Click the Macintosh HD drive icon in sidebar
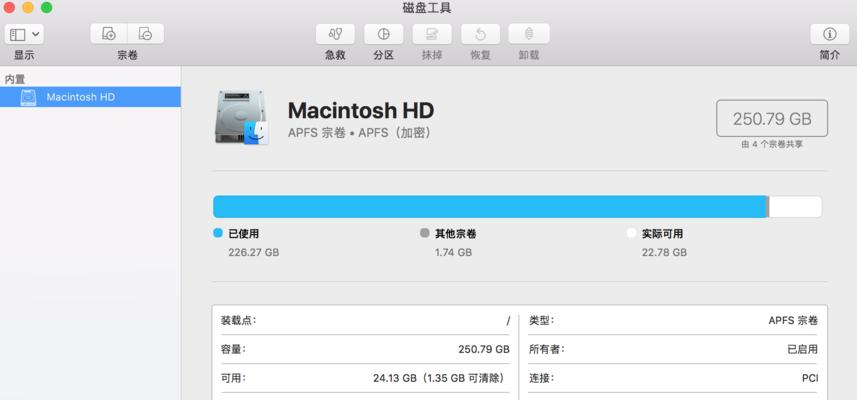Viewport: 857px width, 400px height. [28, 97]
